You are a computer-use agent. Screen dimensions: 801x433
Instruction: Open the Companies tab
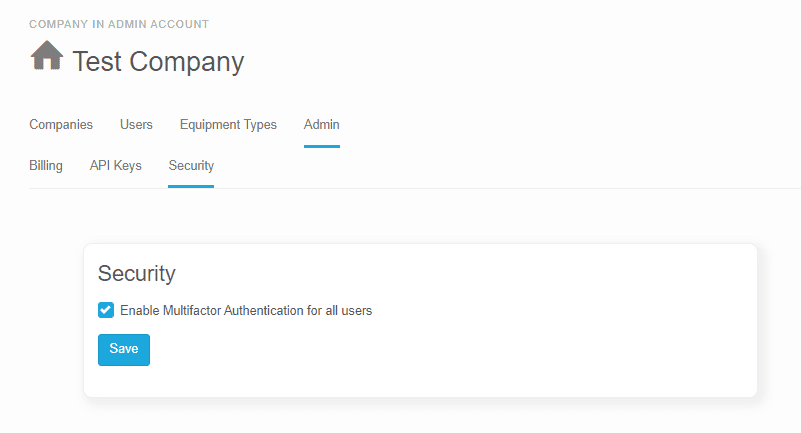61,125
